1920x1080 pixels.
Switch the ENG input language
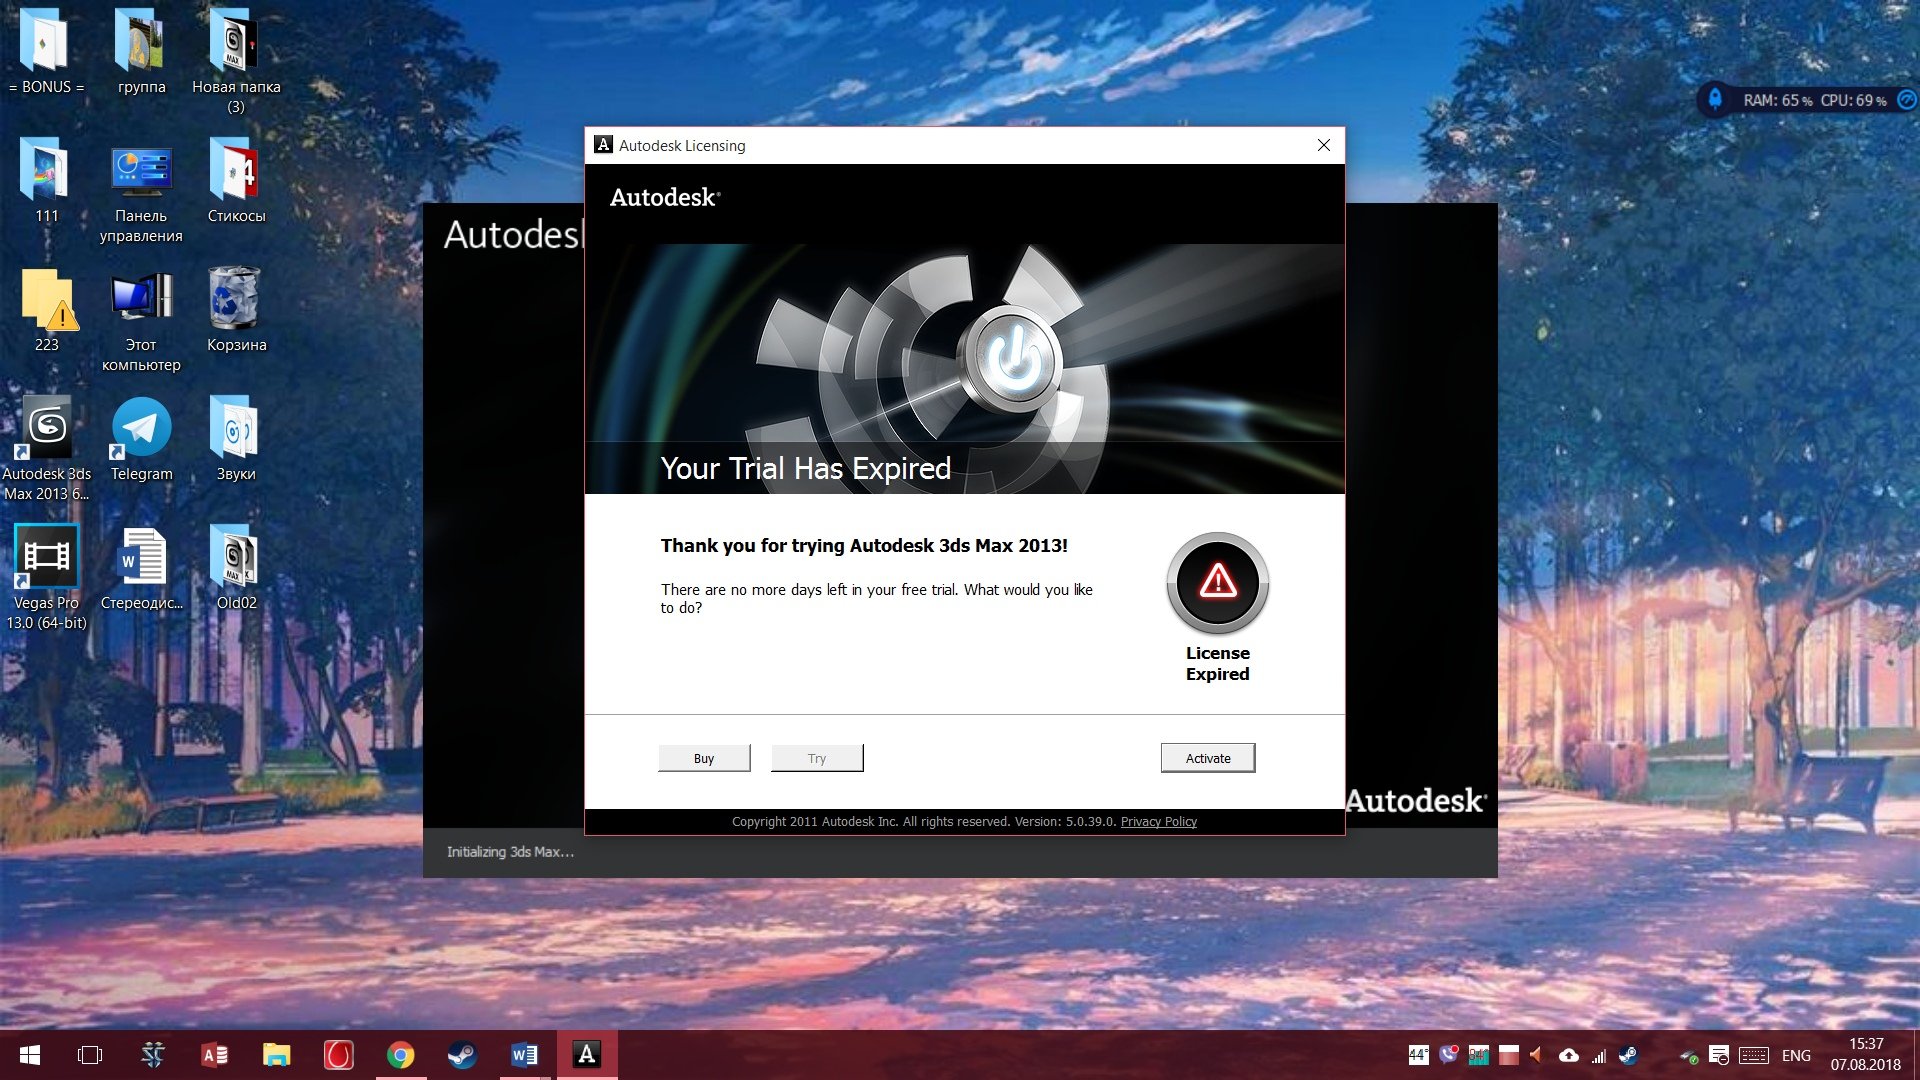tap(1796, 1055)
